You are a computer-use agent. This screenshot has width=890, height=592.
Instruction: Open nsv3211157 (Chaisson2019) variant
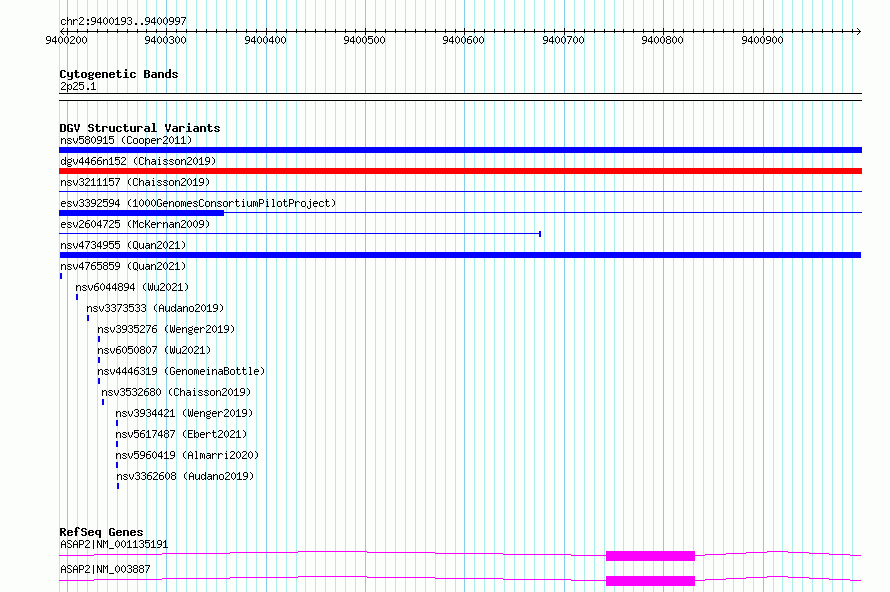[135, 182]
